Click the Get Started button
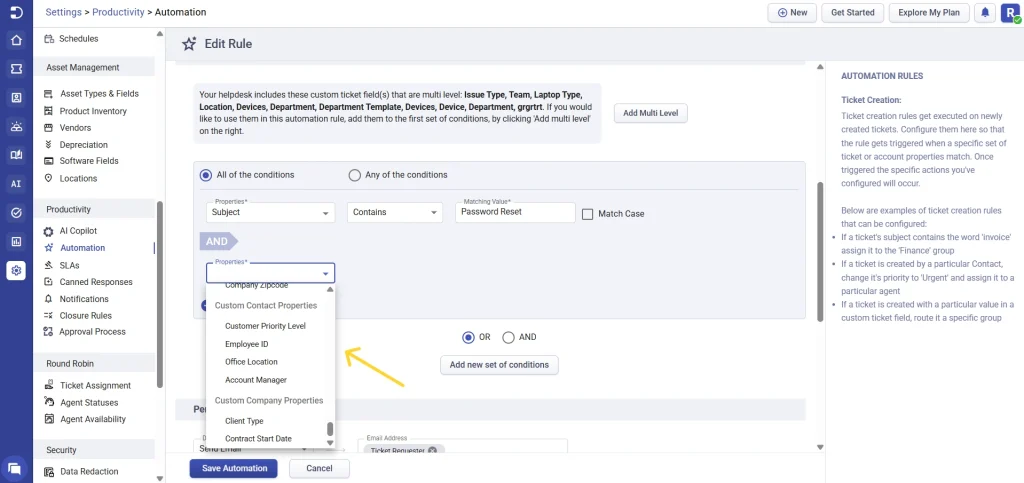Screen dimensions: 1024x483 tap(852, 12)
